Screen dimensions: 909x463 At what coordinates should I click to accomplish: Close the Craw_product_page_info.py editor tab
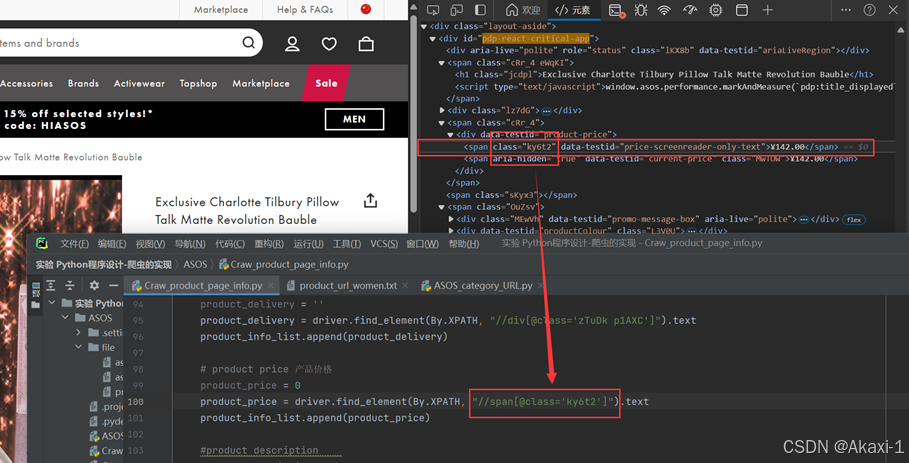point(272,286)
